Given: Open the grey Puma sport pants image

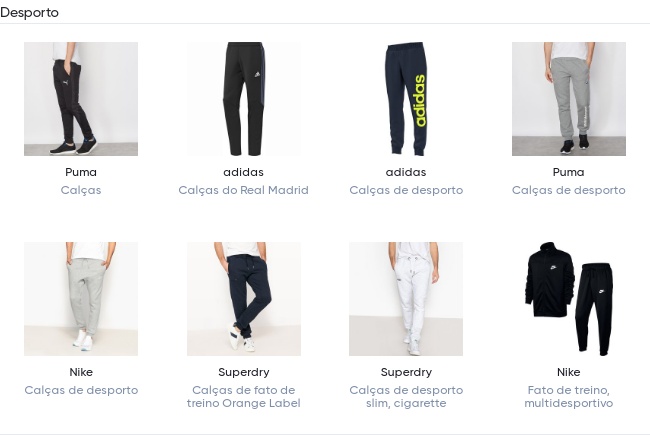Looking at the screenshot, I should [x=569, y=99].
